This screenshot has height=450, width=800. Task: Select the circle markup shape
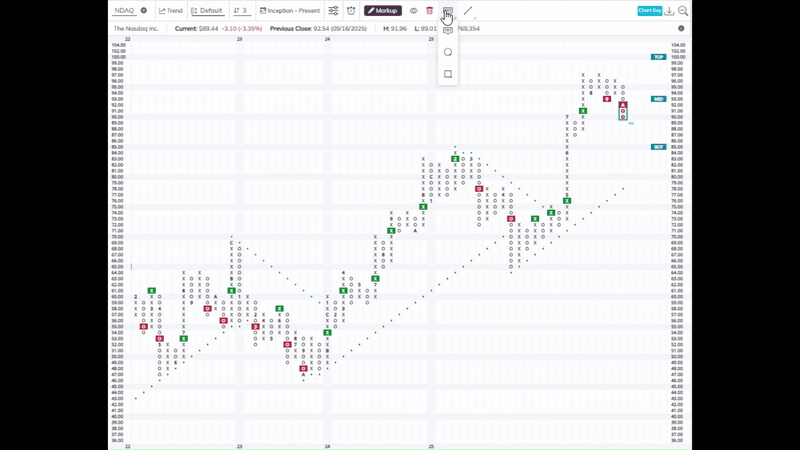(447, 52)
